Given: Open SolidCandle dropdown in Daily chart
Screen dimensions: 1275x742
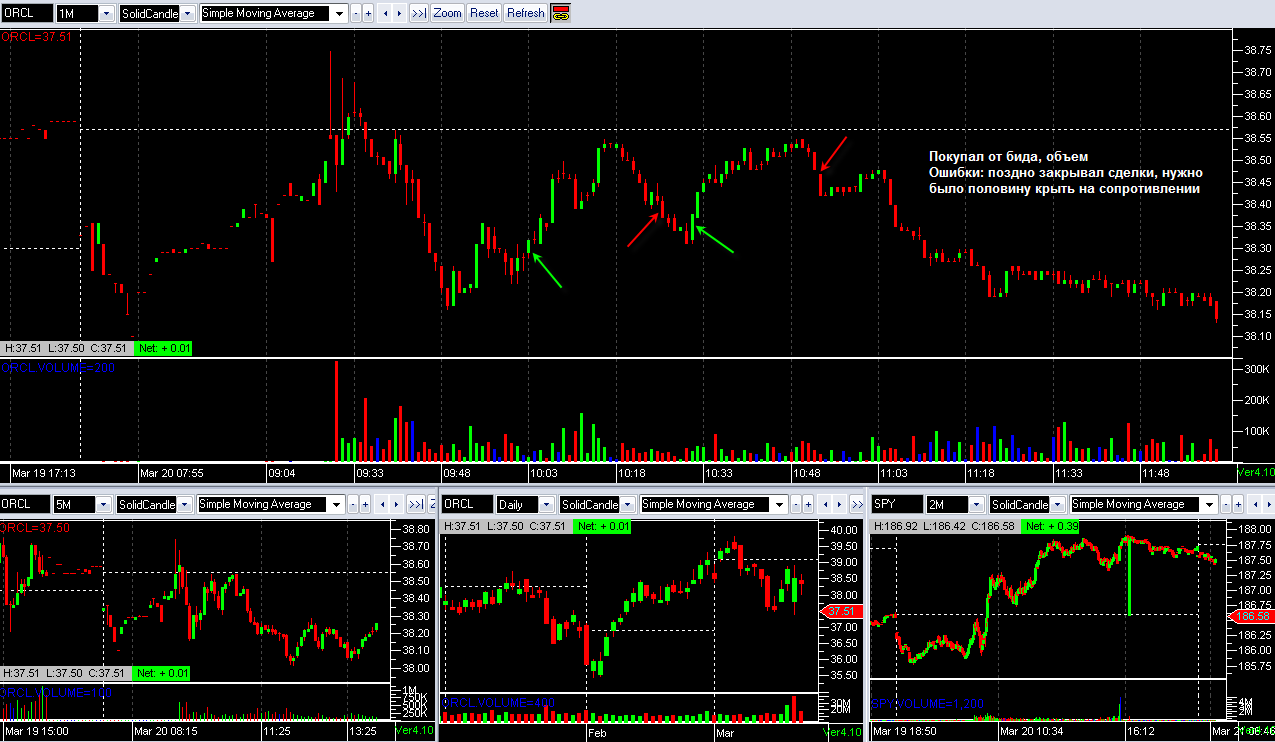Looking at the screenshot, I should tap(626, 504).
